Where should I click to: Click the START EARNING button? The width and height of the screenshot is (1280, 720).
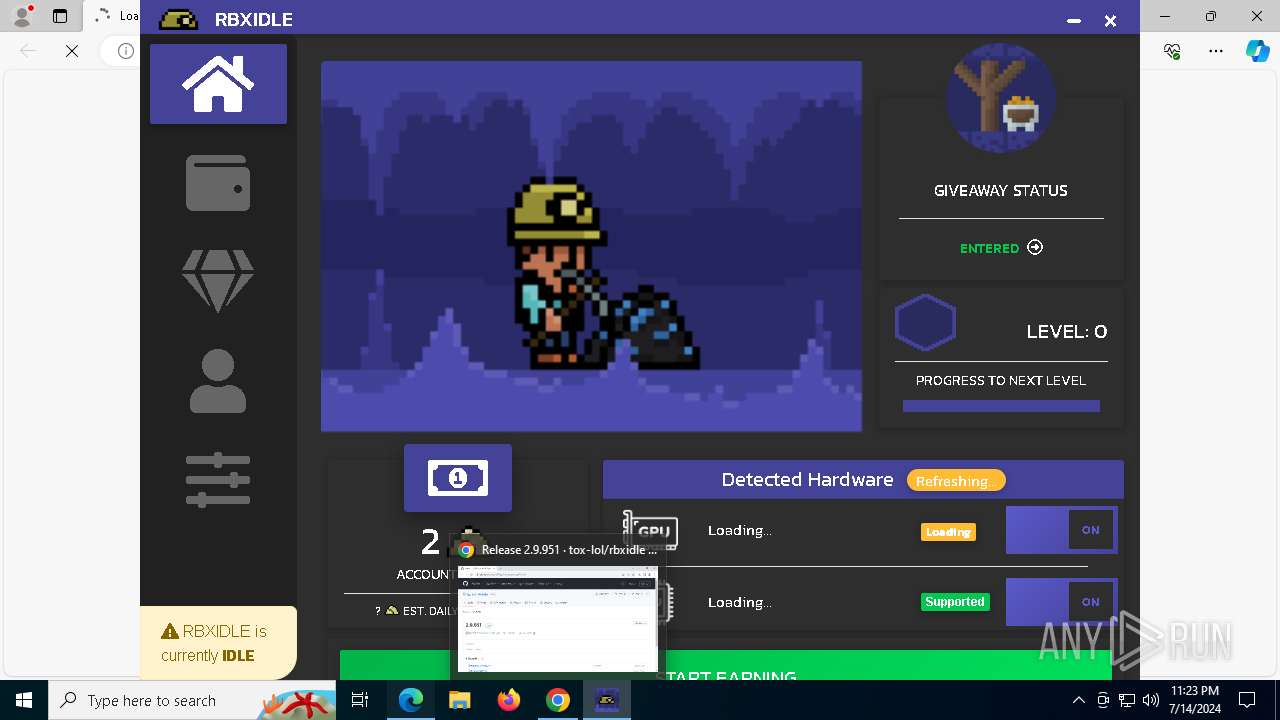(x=726, y=665)
